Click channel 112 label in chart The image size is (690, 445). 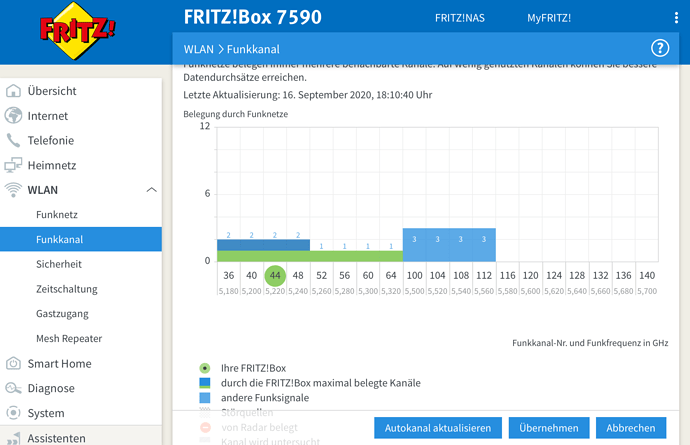(x=484, y=276)
